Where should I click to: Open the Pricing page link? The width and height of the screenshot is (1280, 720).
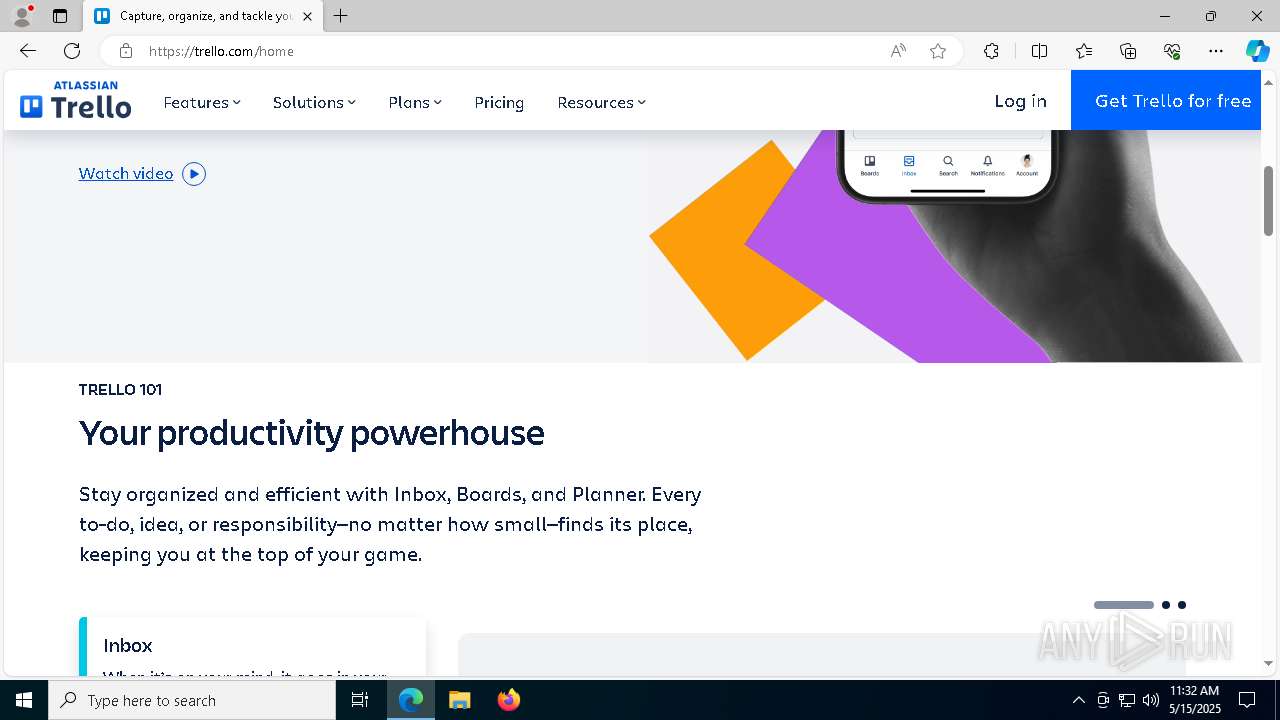[499, 102]
